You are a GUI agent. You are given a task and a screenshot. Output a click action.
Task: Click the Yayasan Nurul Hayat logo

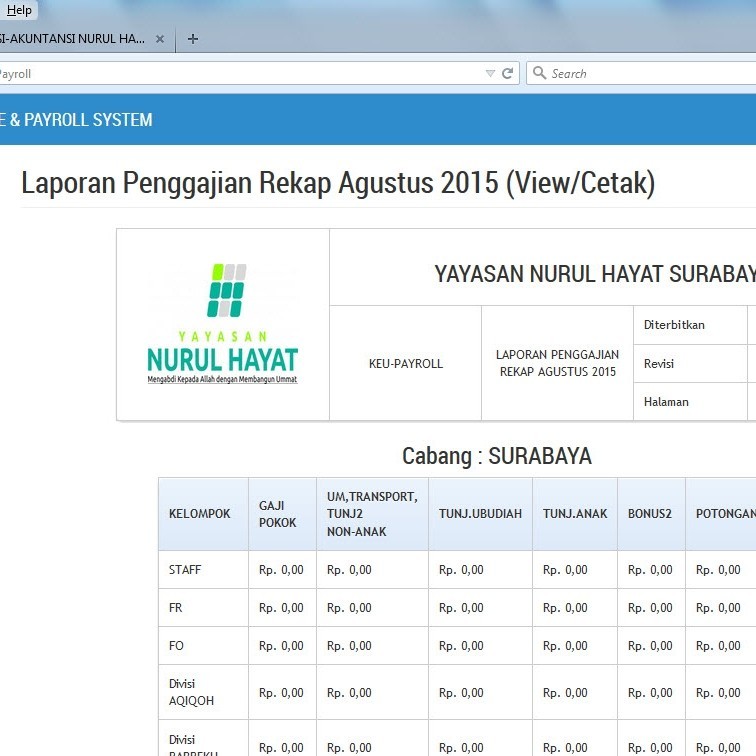tap(222, 324)
